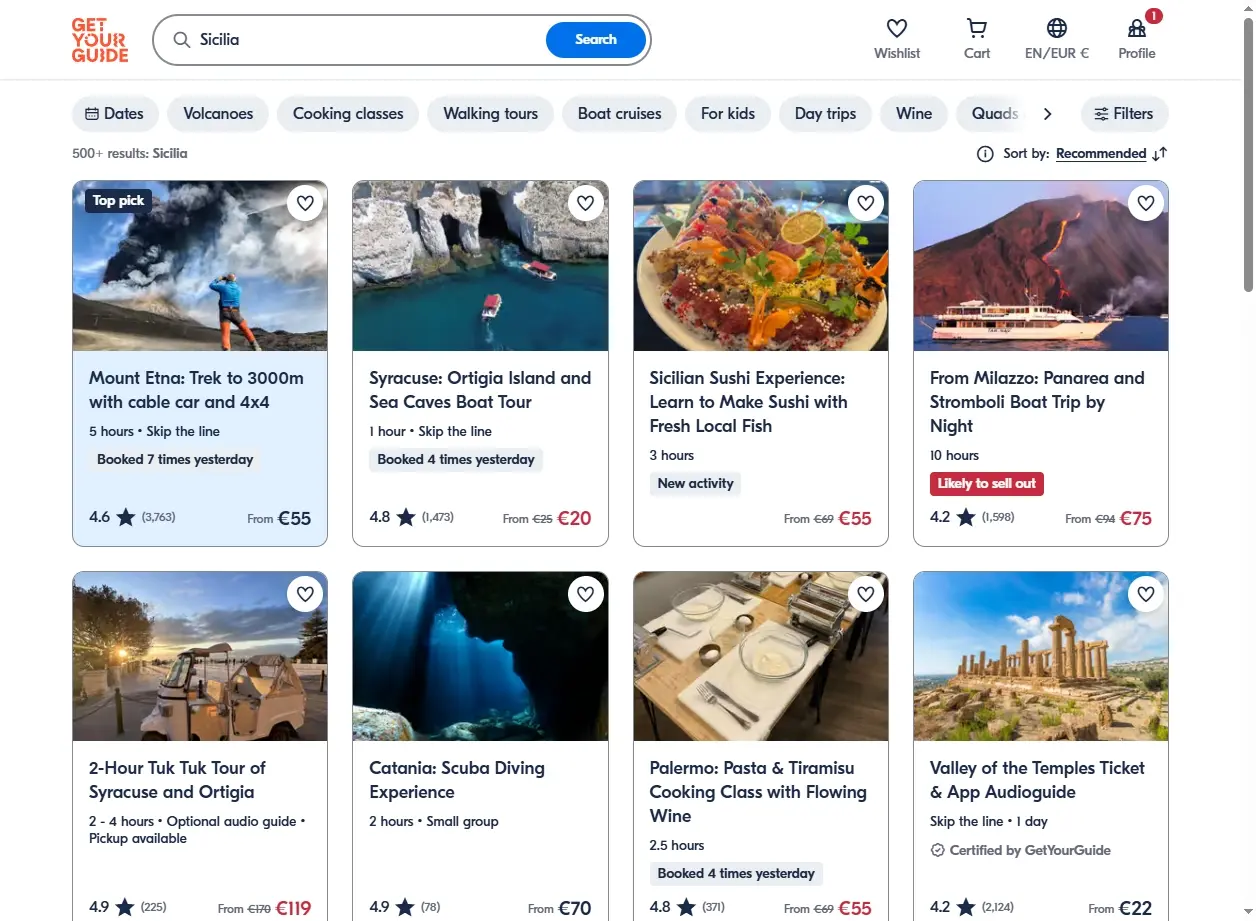Click the star rating icon on Mount Etna card
The image size is (1256, 921).
point(125,518)
